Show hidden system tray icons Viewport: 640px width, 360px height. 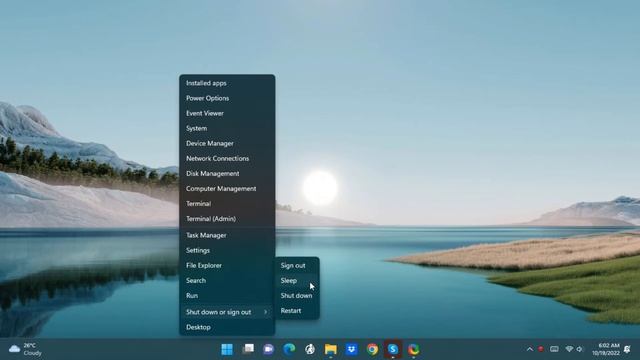(x=530, y=349)
